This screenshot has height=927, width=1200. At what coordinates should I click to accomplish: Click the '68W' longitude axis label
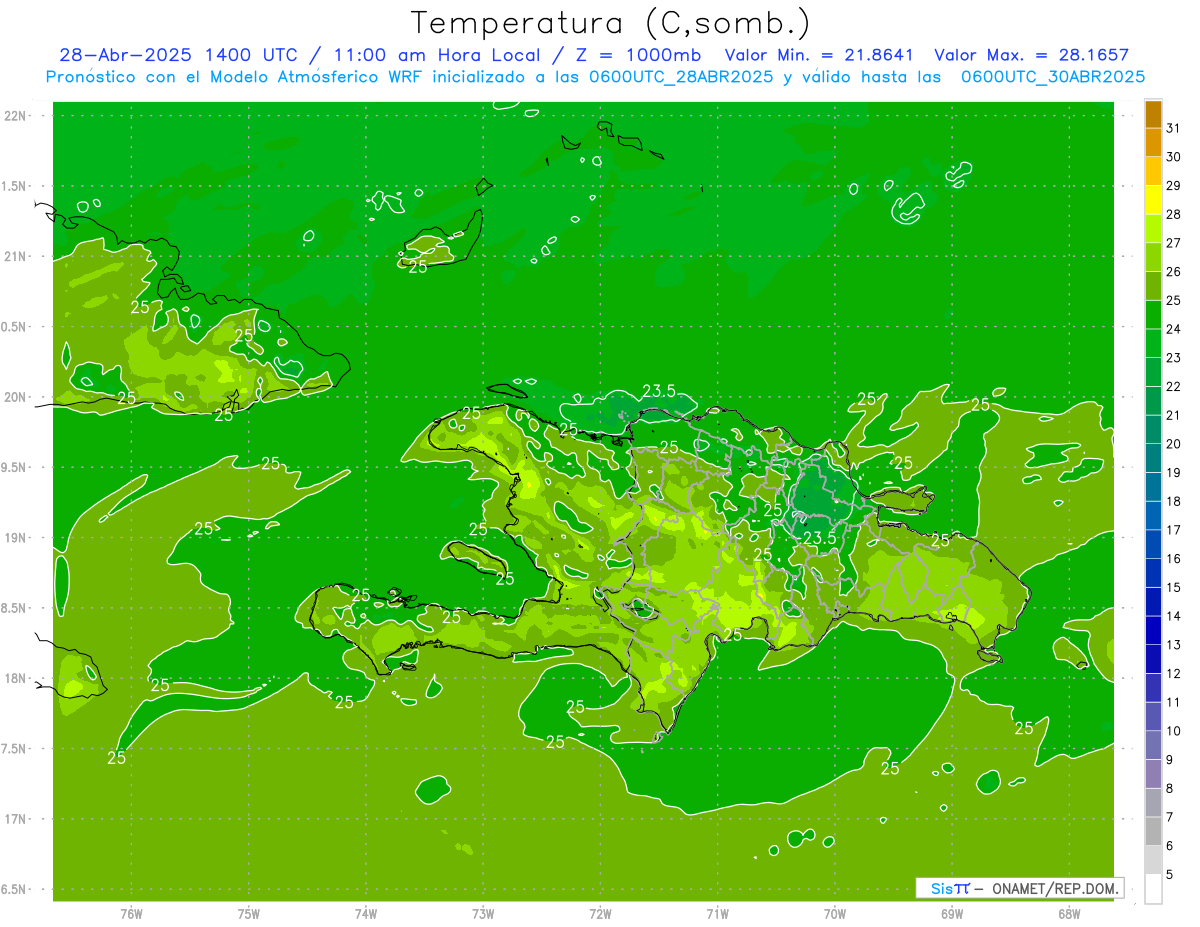[x=1069, y=914]
